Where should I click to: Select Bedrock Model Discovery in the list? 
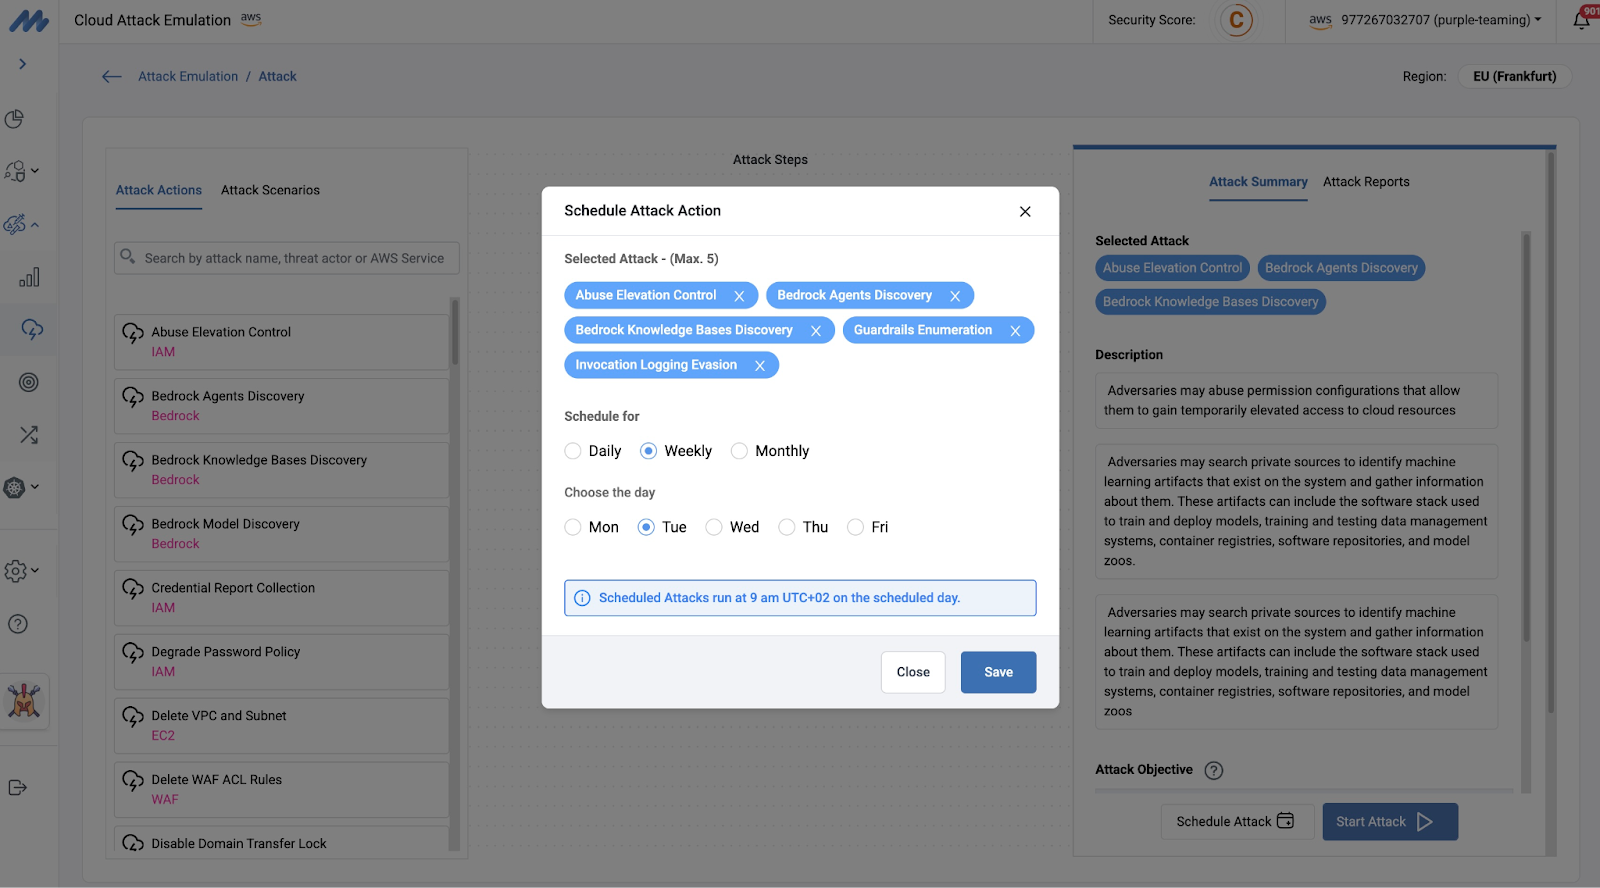pos(281,534)
